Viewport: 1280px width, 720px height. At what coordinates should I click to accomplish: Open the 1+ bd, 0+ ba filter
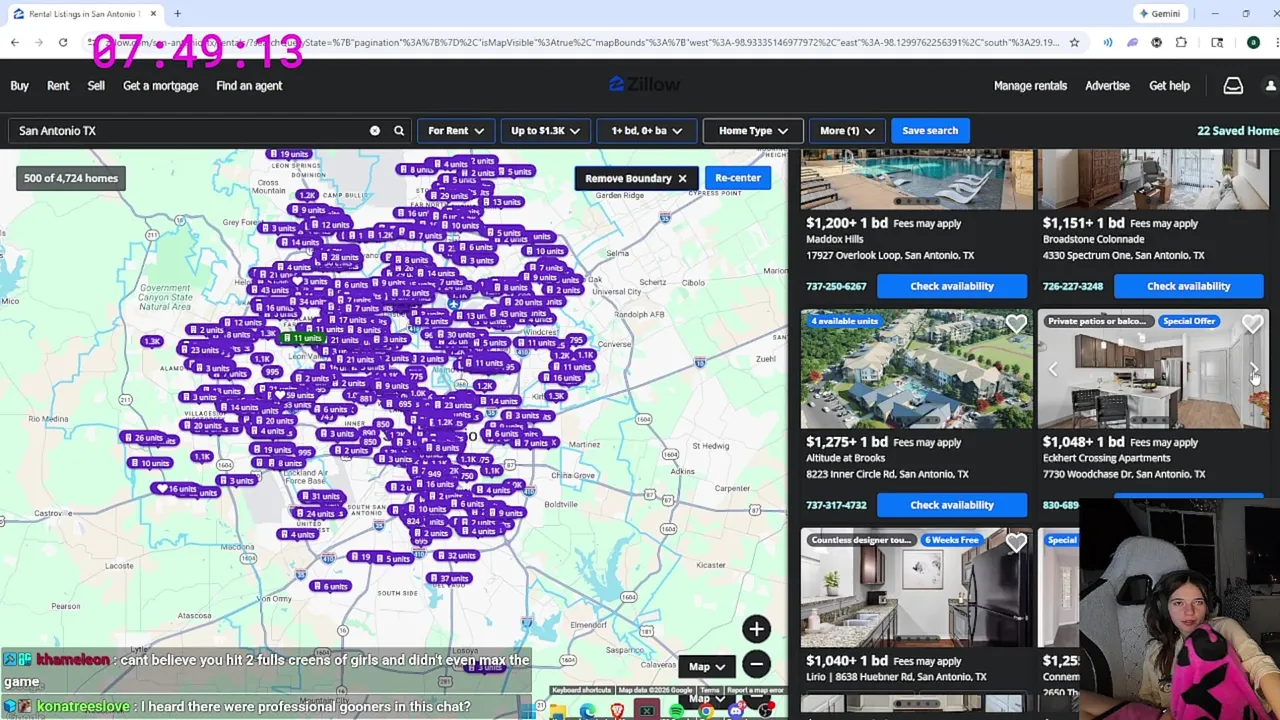tap(646, 131)
